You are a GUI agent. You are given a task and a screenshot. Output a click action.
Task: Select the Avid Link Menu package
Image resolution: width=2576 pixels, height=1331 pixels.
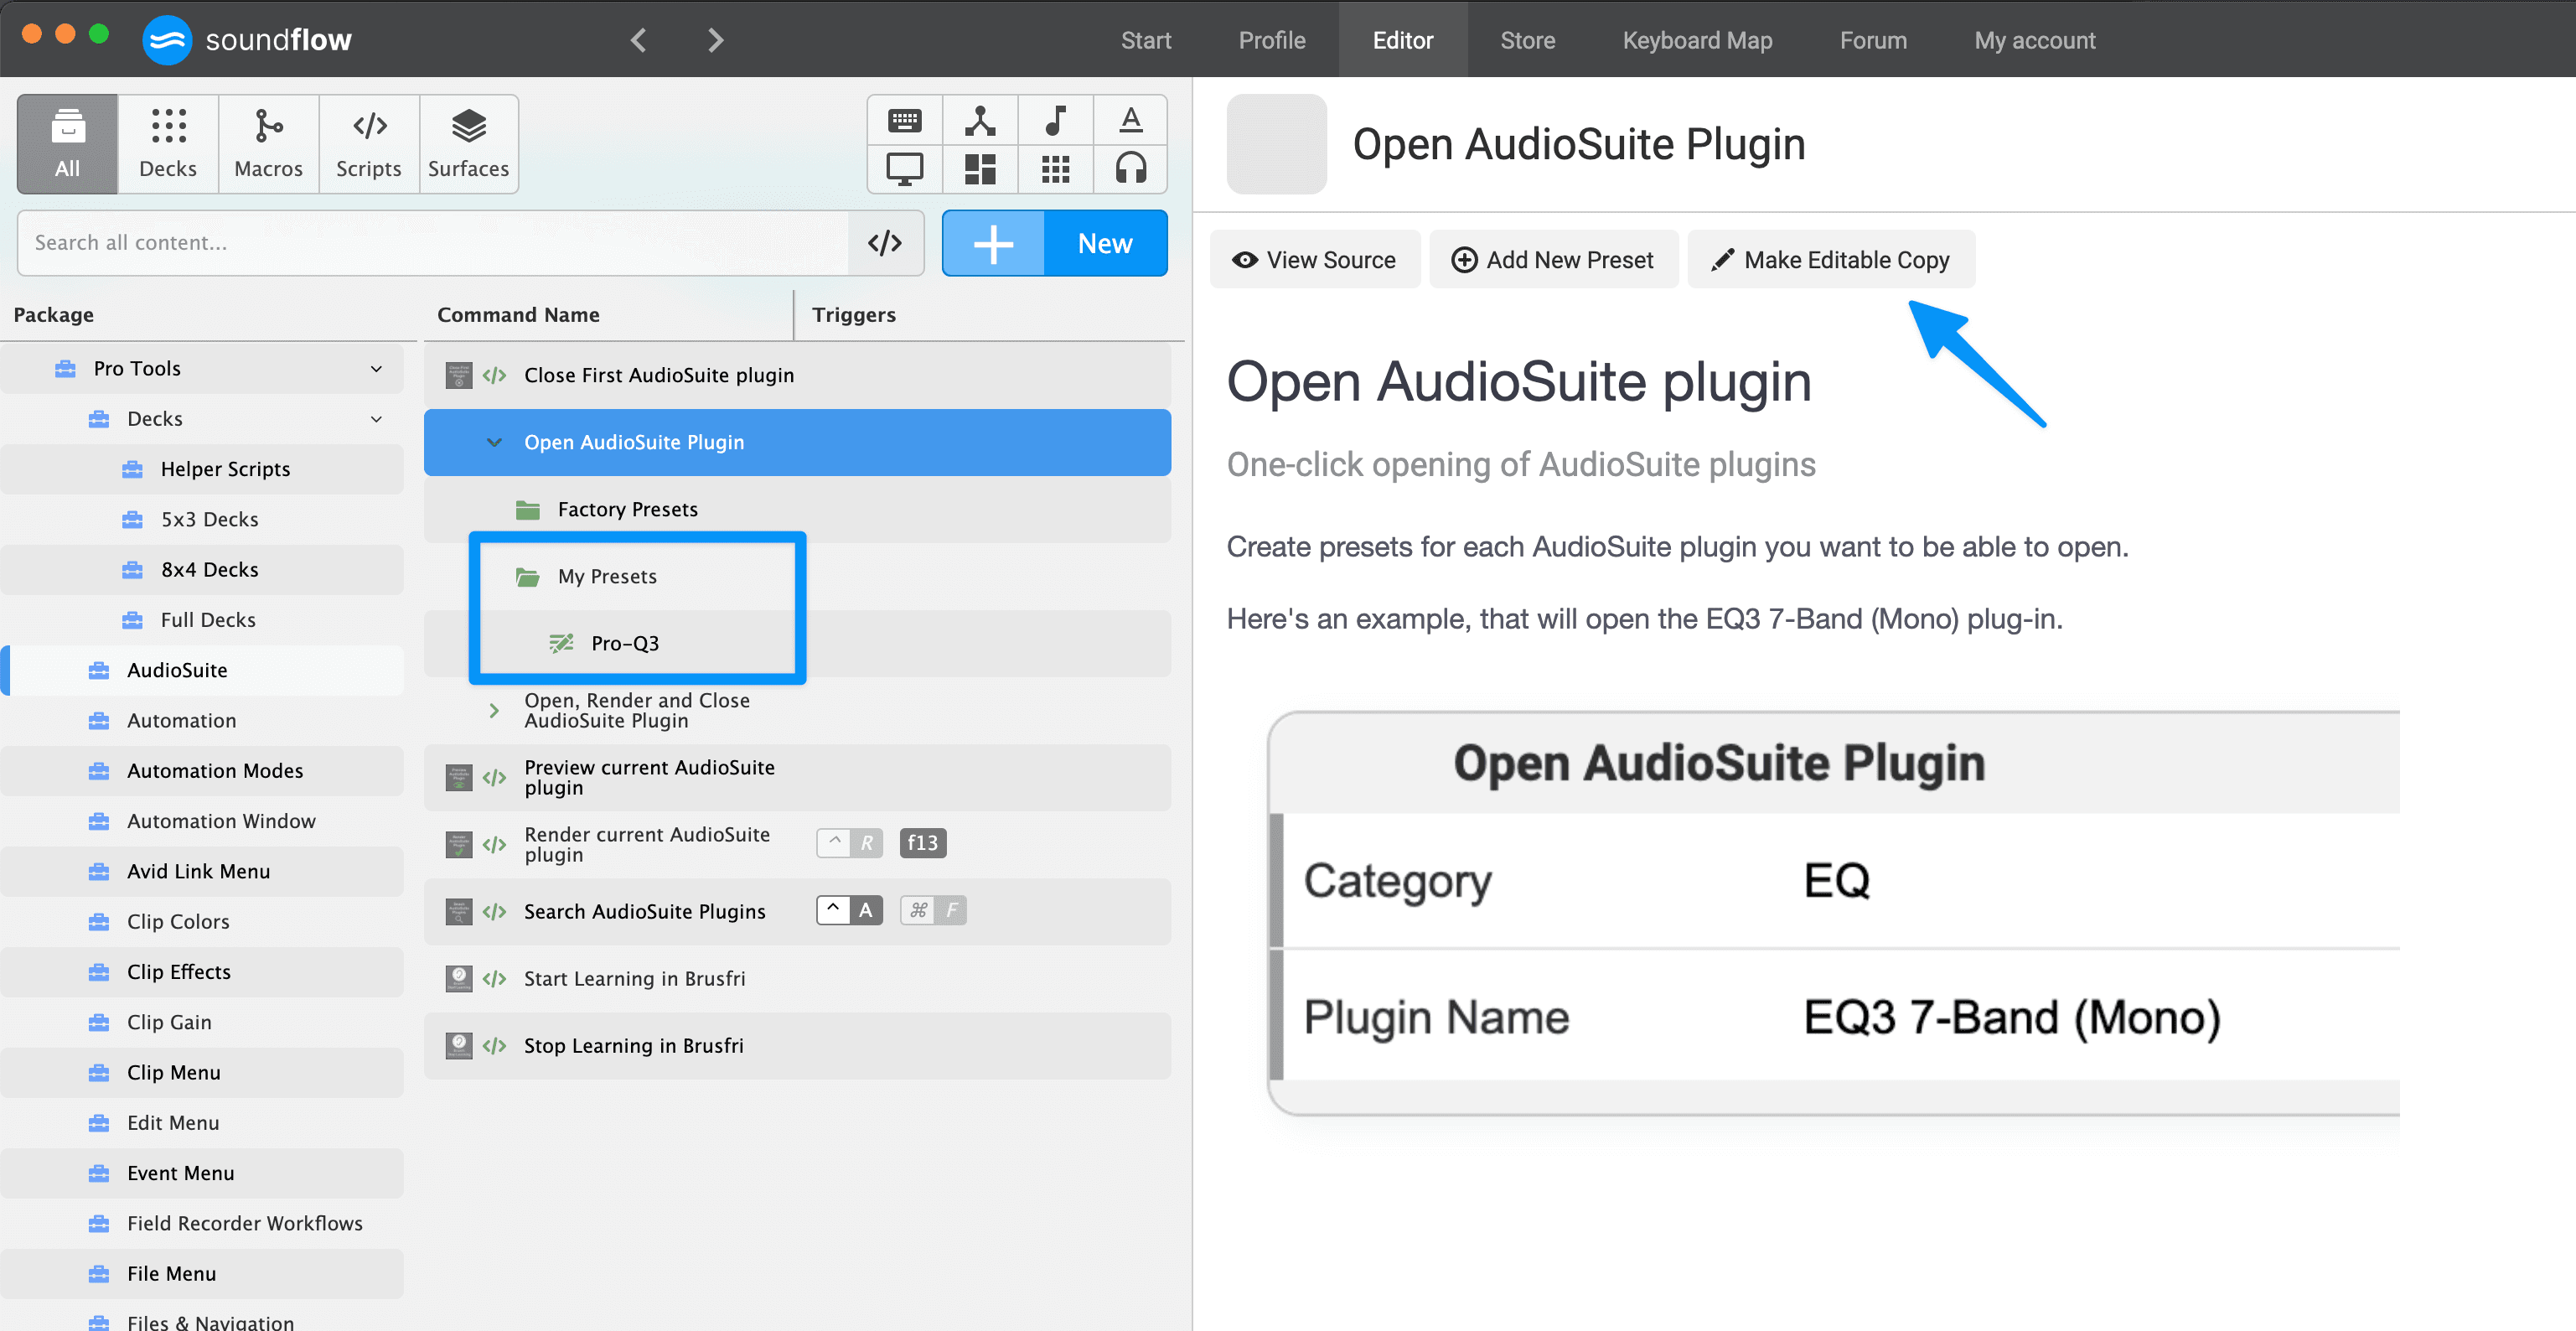[x=202, y=871]
